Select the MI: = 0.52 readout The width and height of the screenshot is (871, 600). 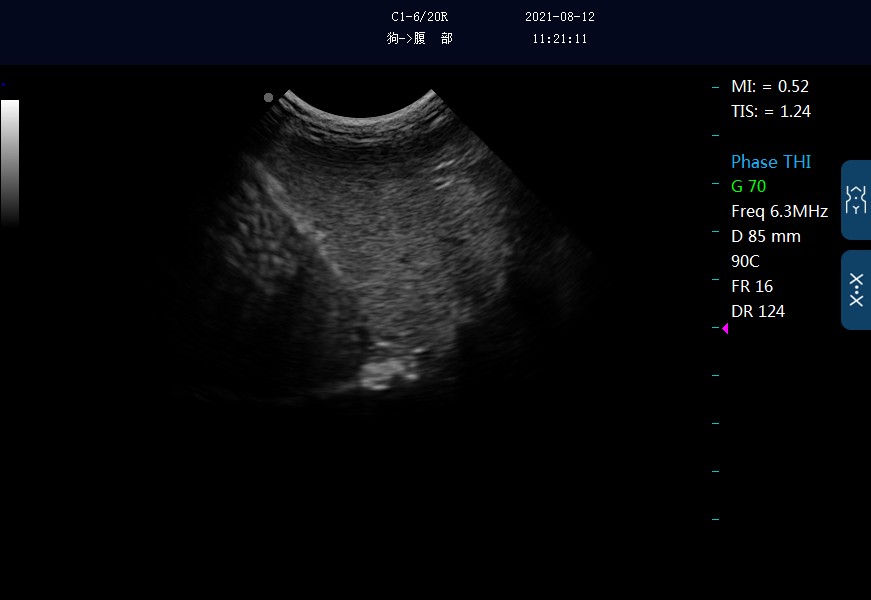tap(769, 86)
